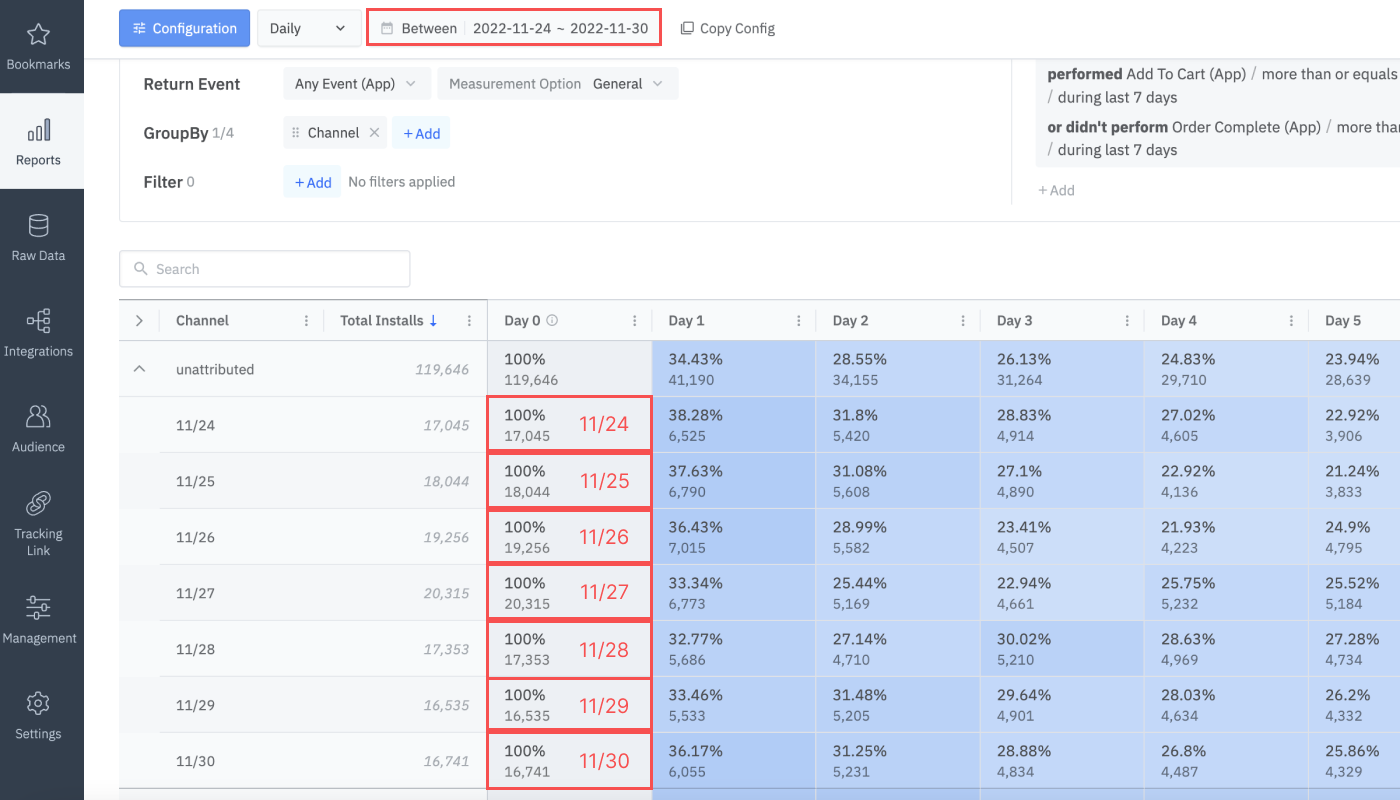Expand all rows with header chevron

139,321
